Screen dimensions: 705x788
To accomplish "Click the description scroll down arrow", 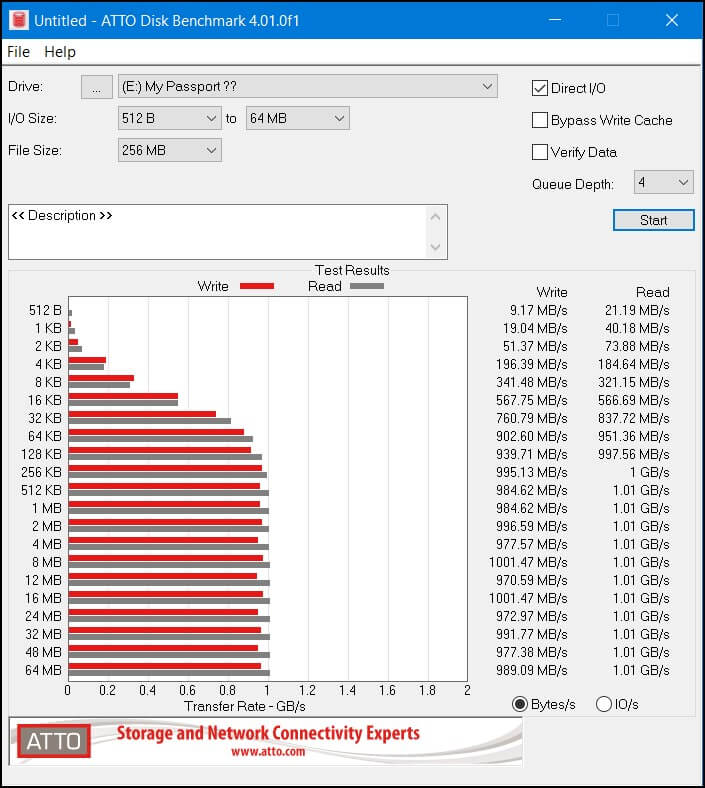I will [x=436, y=247].
